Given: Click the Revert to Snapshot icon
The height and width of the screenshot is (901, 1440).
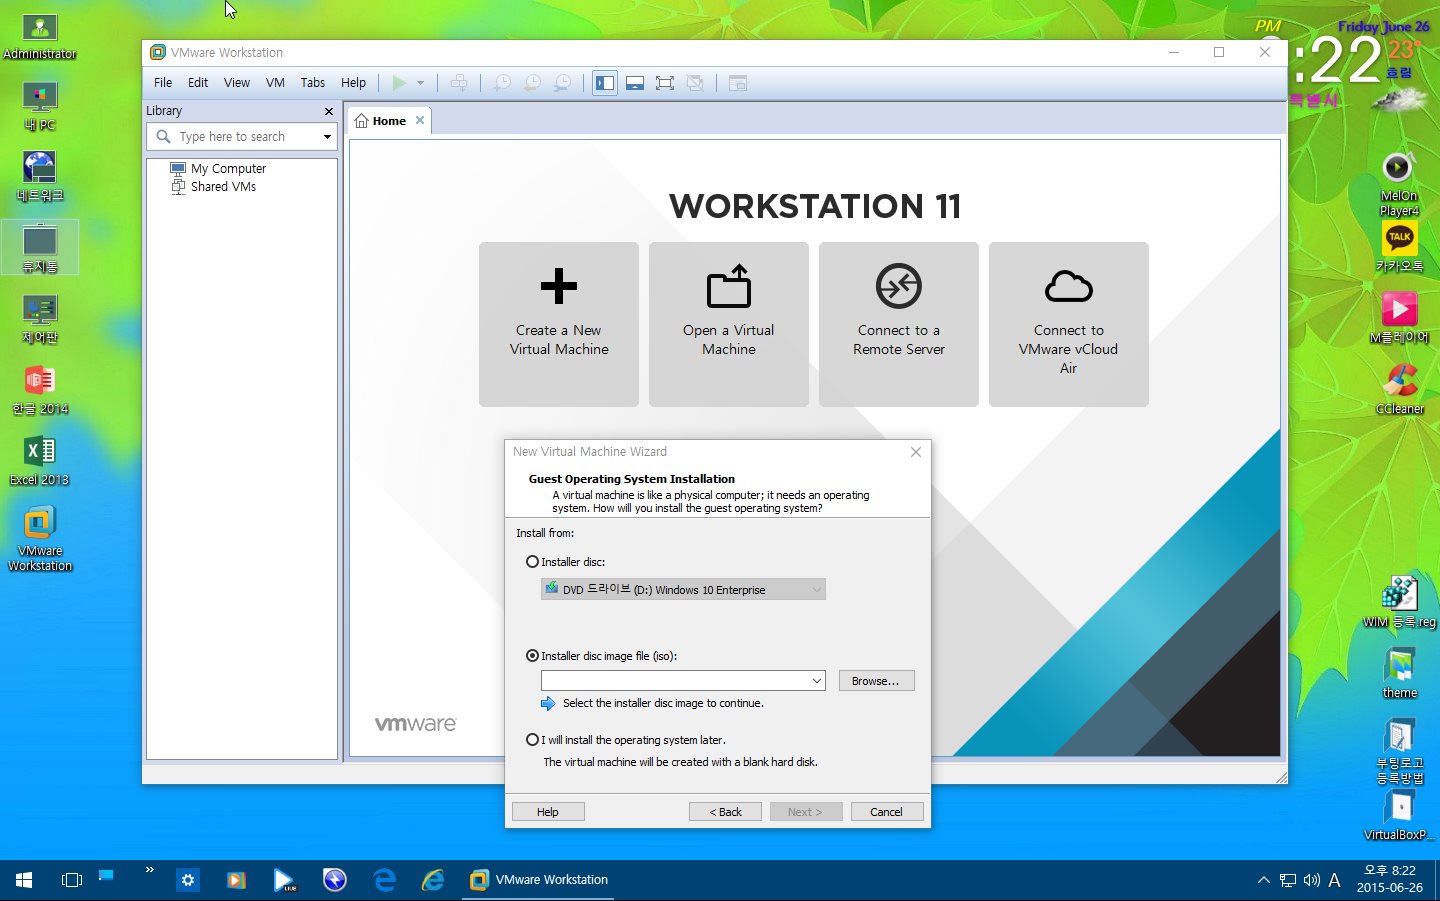Looking at the screenshot, I should click(x=533, y=83).
